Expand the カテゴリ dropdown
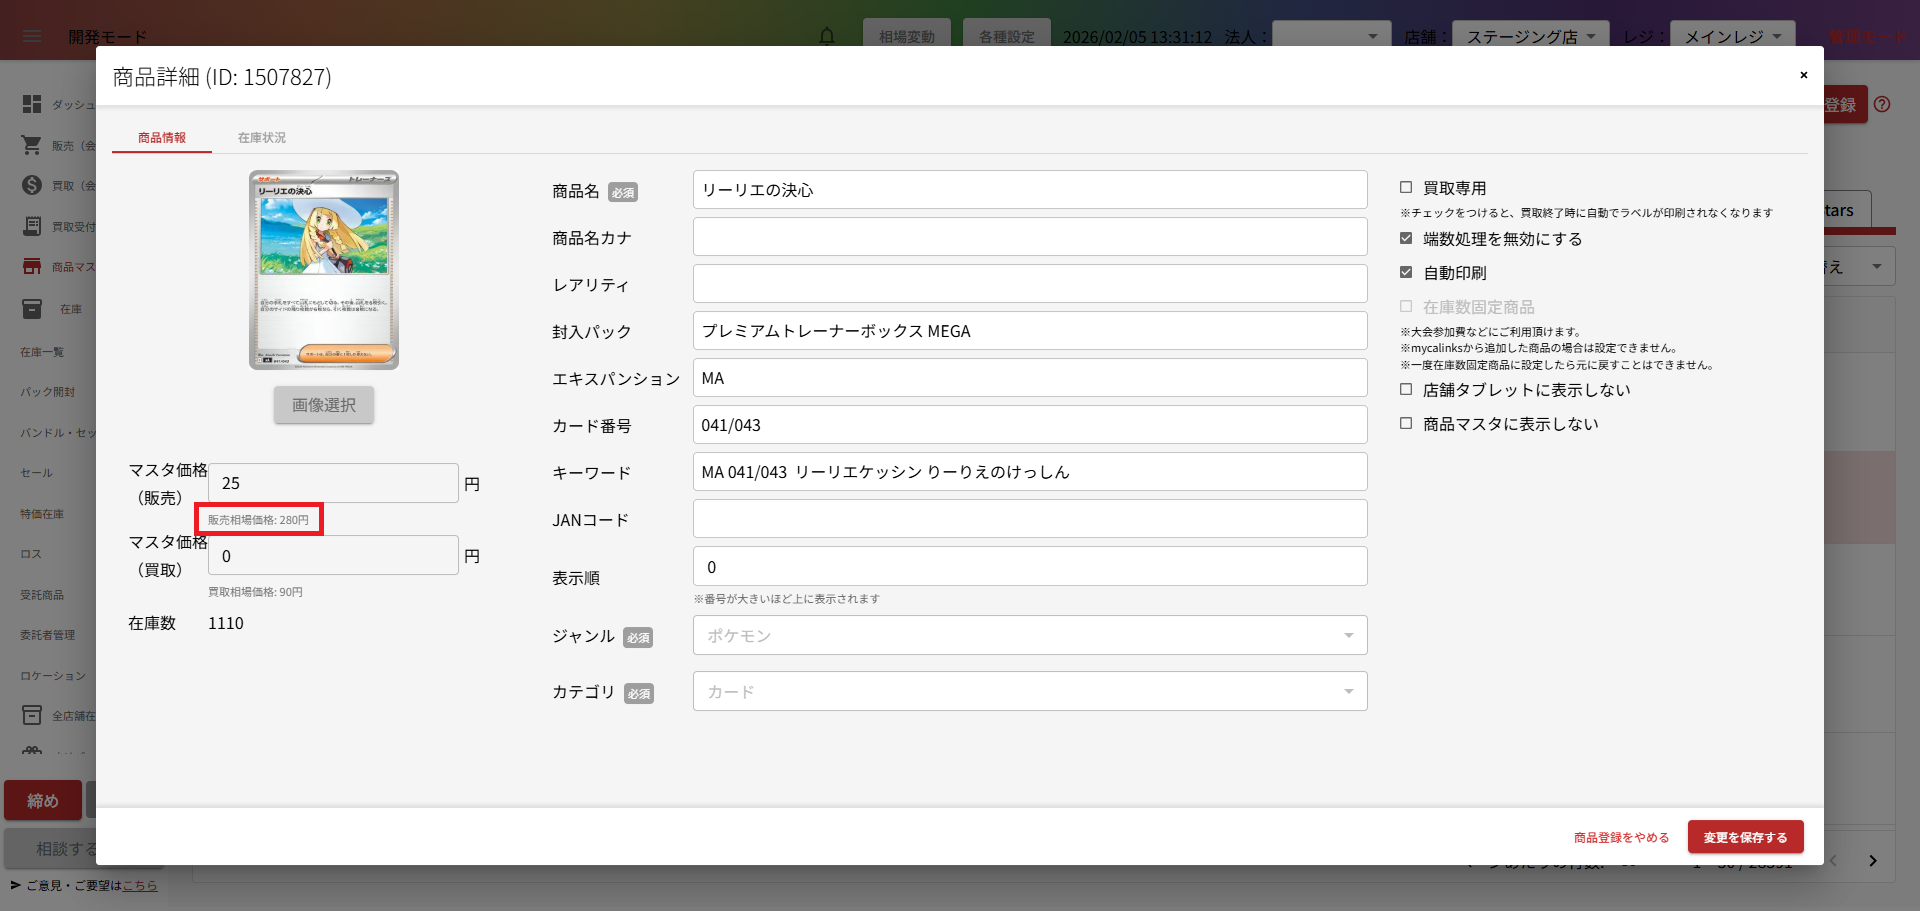 1029,691
